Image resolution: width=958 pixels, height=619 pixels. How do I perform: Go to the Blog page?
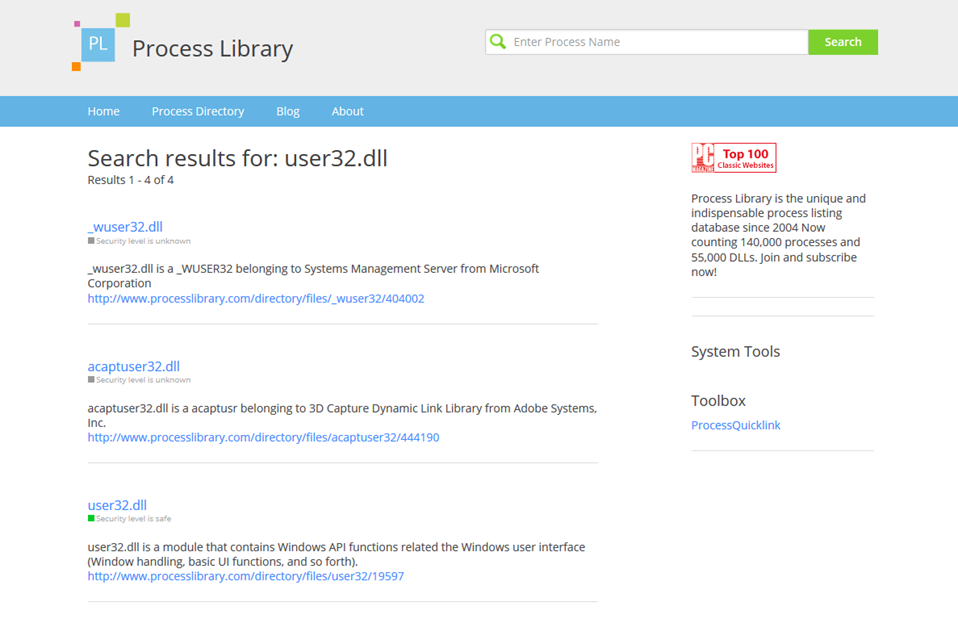pos(288,111)
